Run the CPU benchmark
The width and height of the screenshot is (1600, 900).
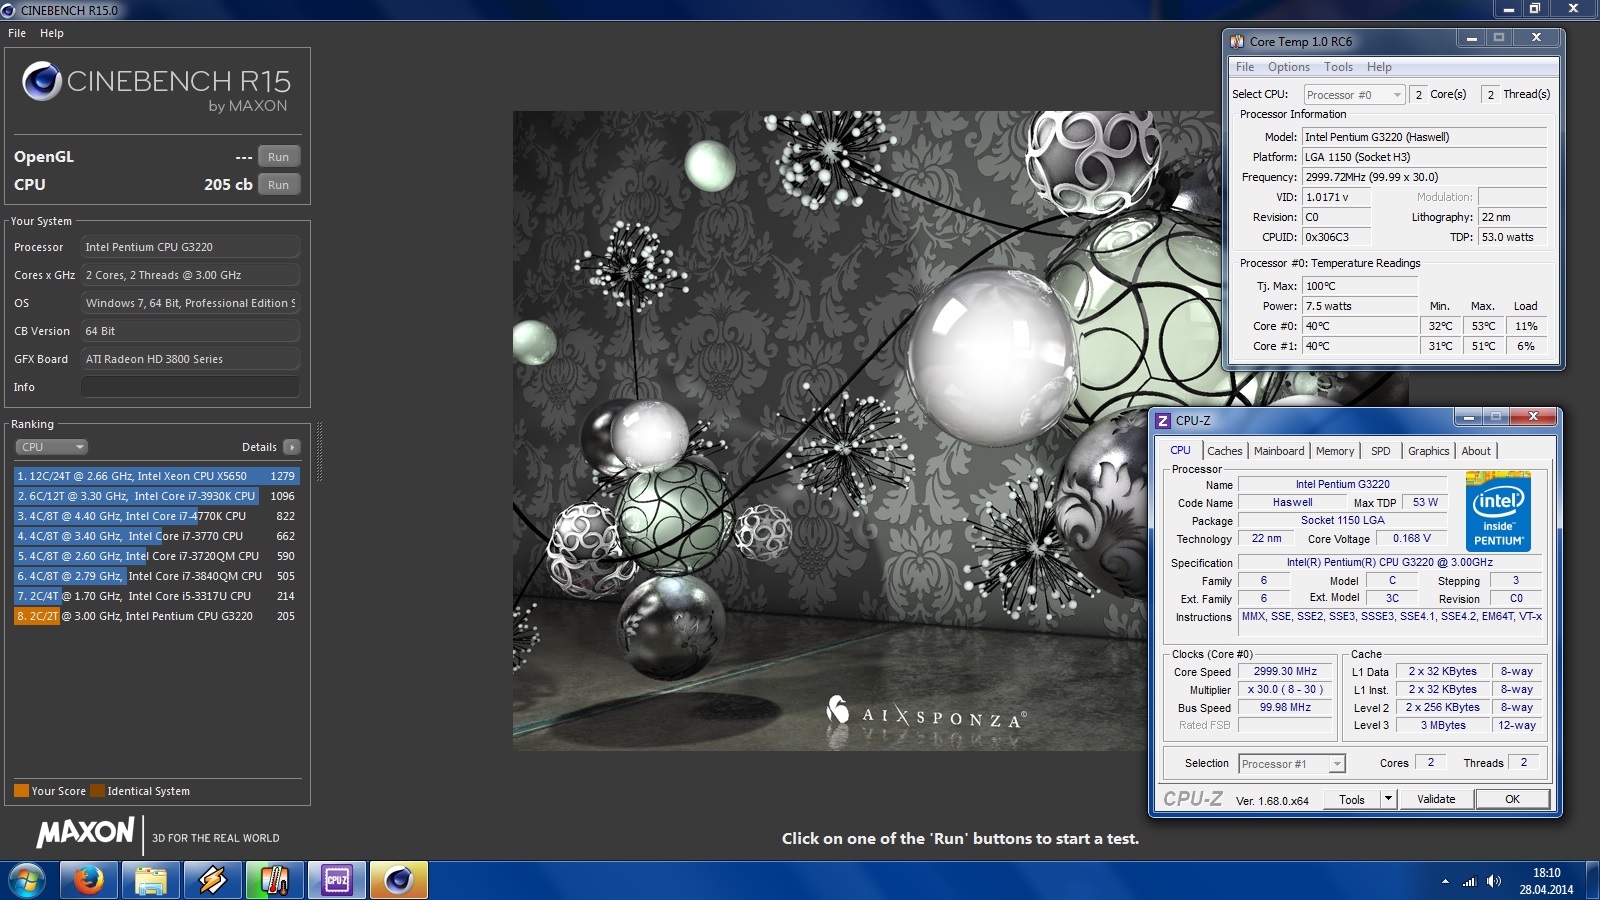278,185
